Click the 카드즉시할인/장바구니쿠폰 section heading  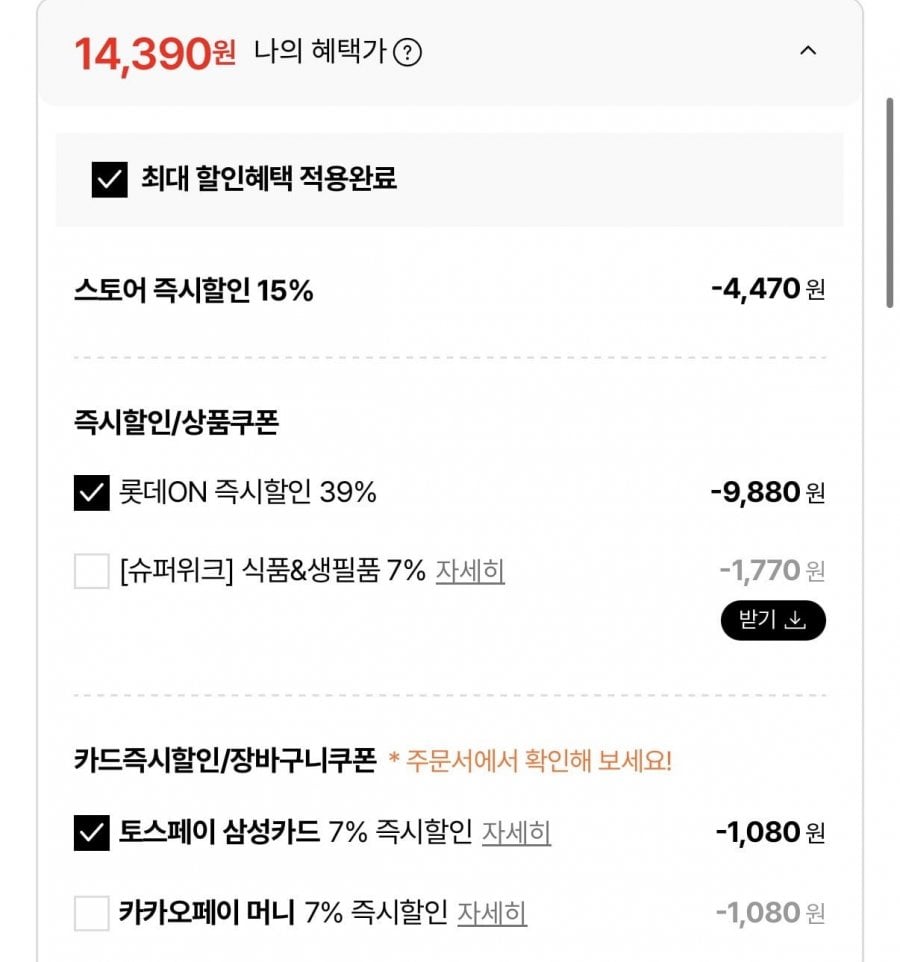[225, 762]
